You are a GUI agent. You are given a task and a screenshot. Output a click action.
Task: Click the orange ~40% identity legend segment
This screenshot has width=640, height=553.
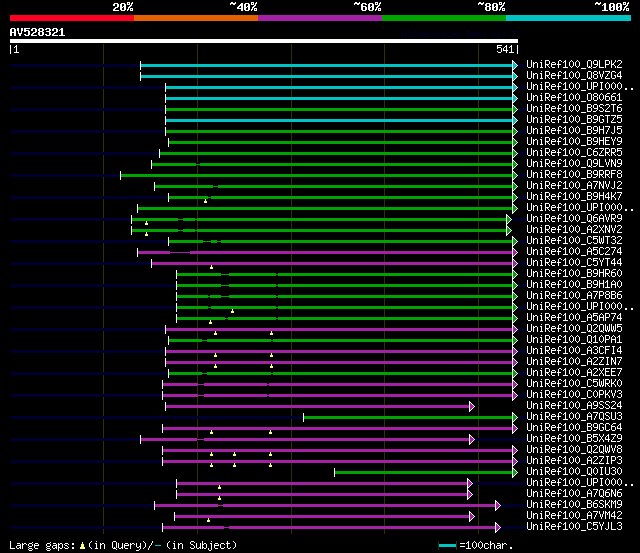click(x=196, y=18)
